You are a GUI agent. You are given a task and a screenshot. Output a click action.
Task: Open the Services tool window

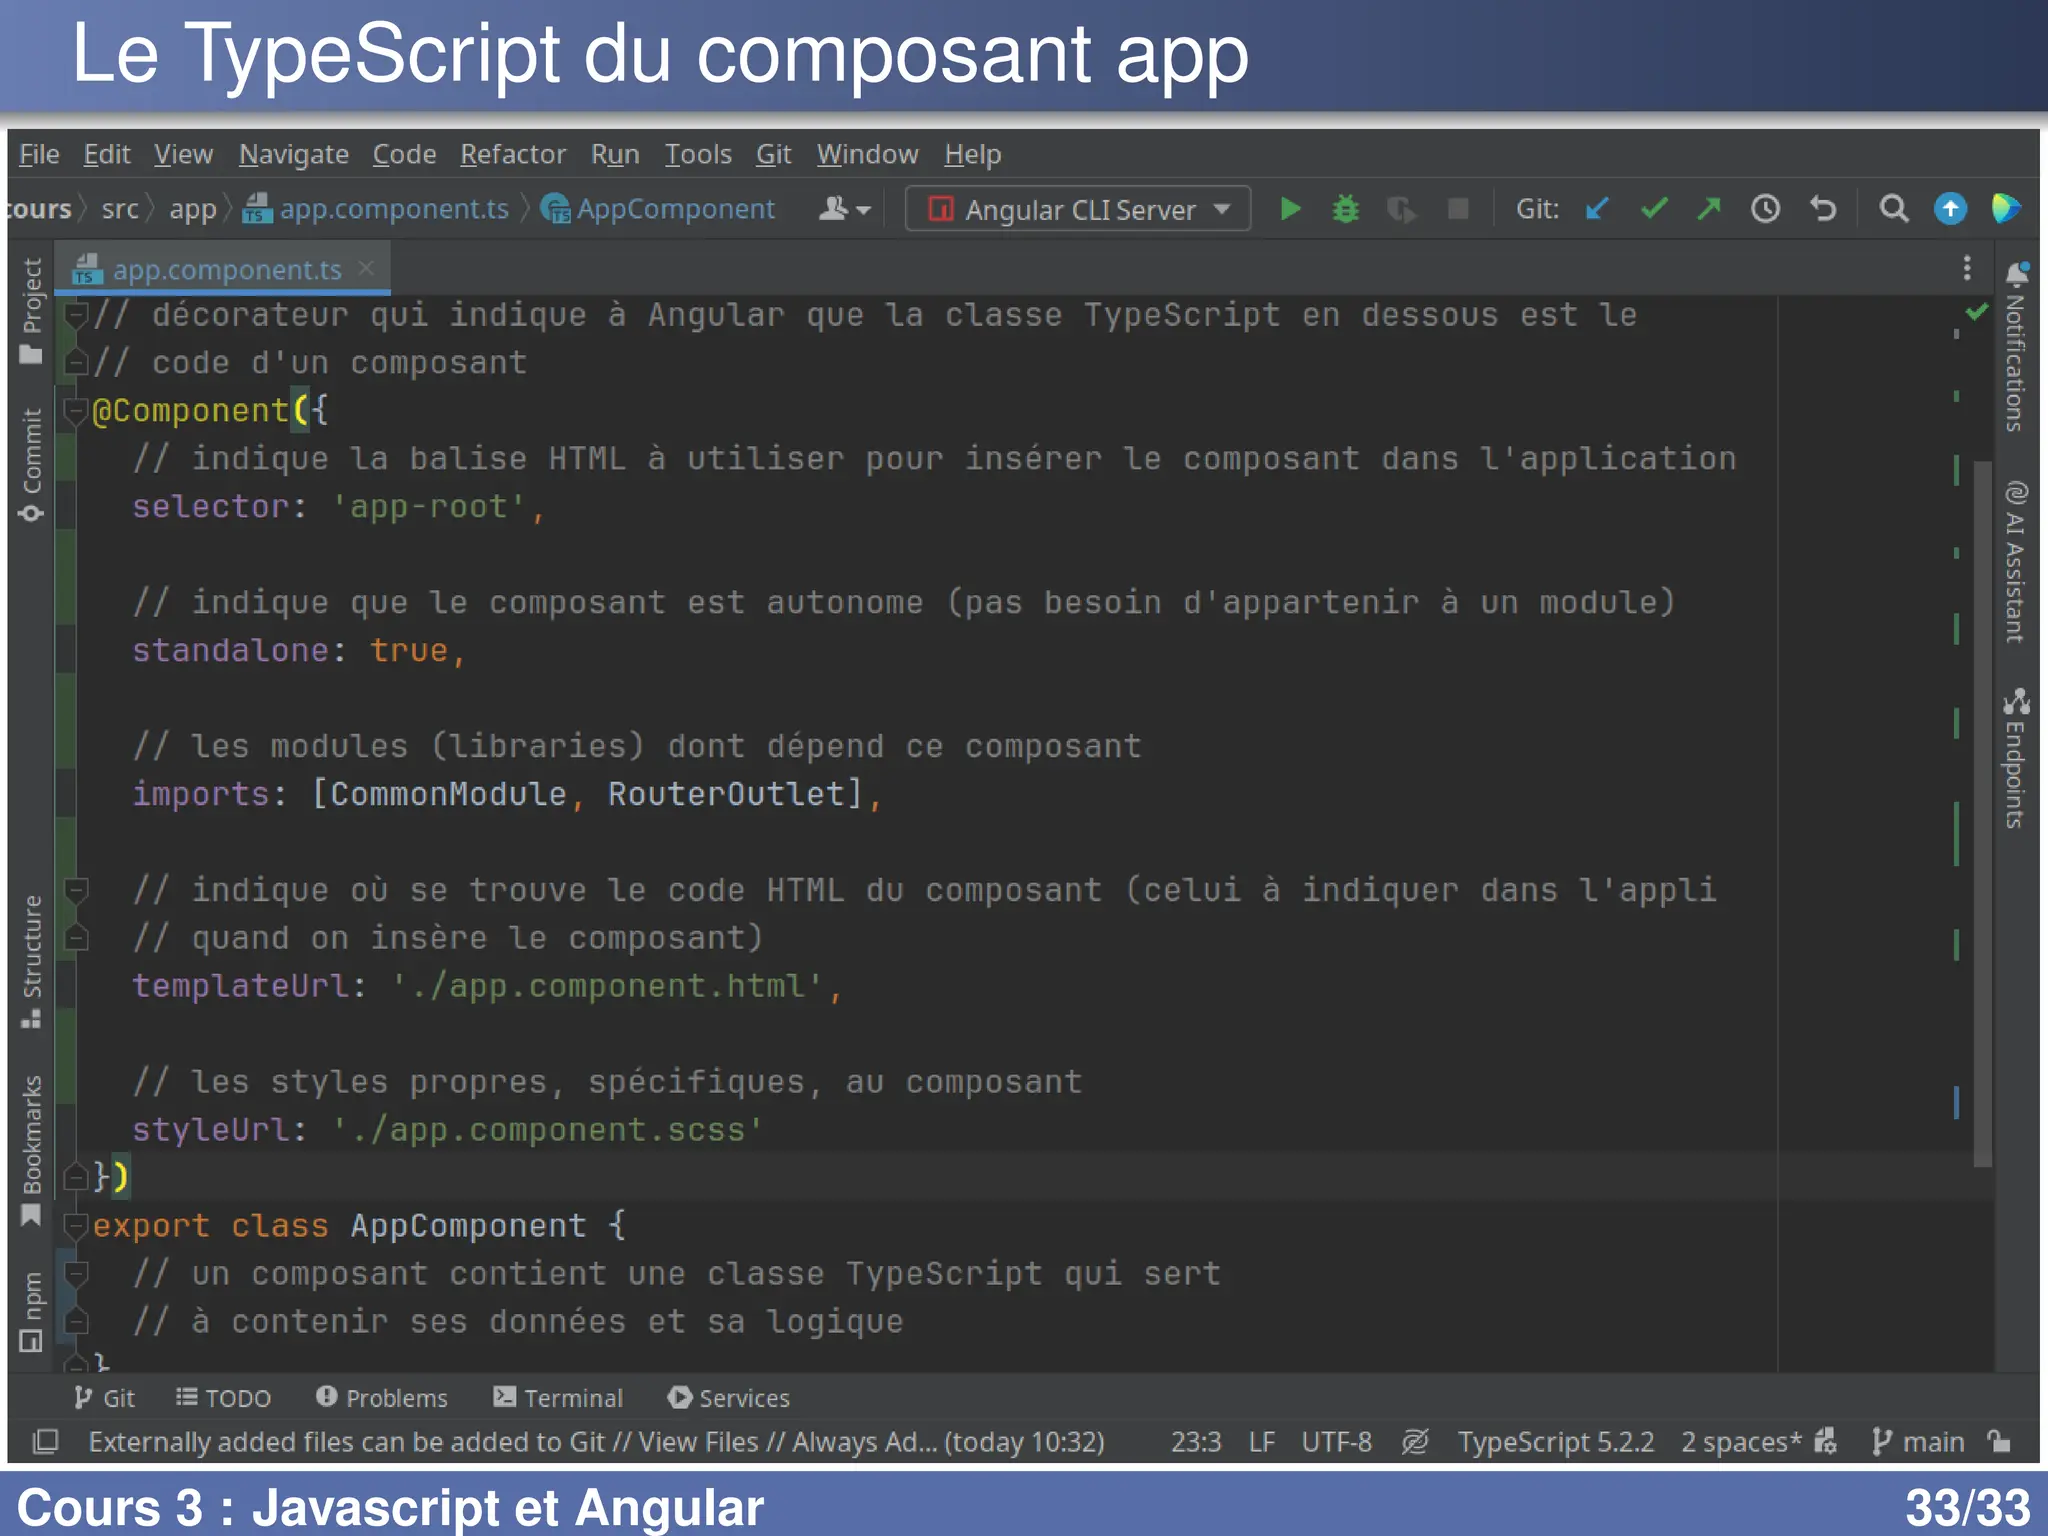coord(729,1398)
